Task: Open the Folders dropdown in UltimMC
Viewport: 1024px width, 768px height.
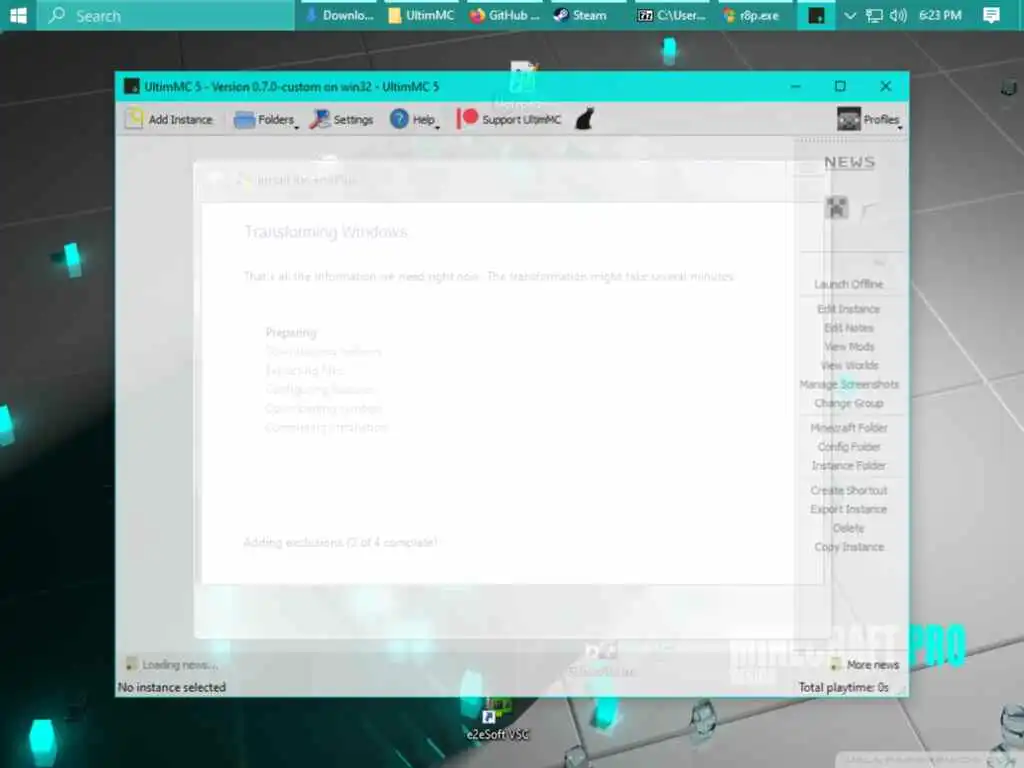Action: pos(265,120)
